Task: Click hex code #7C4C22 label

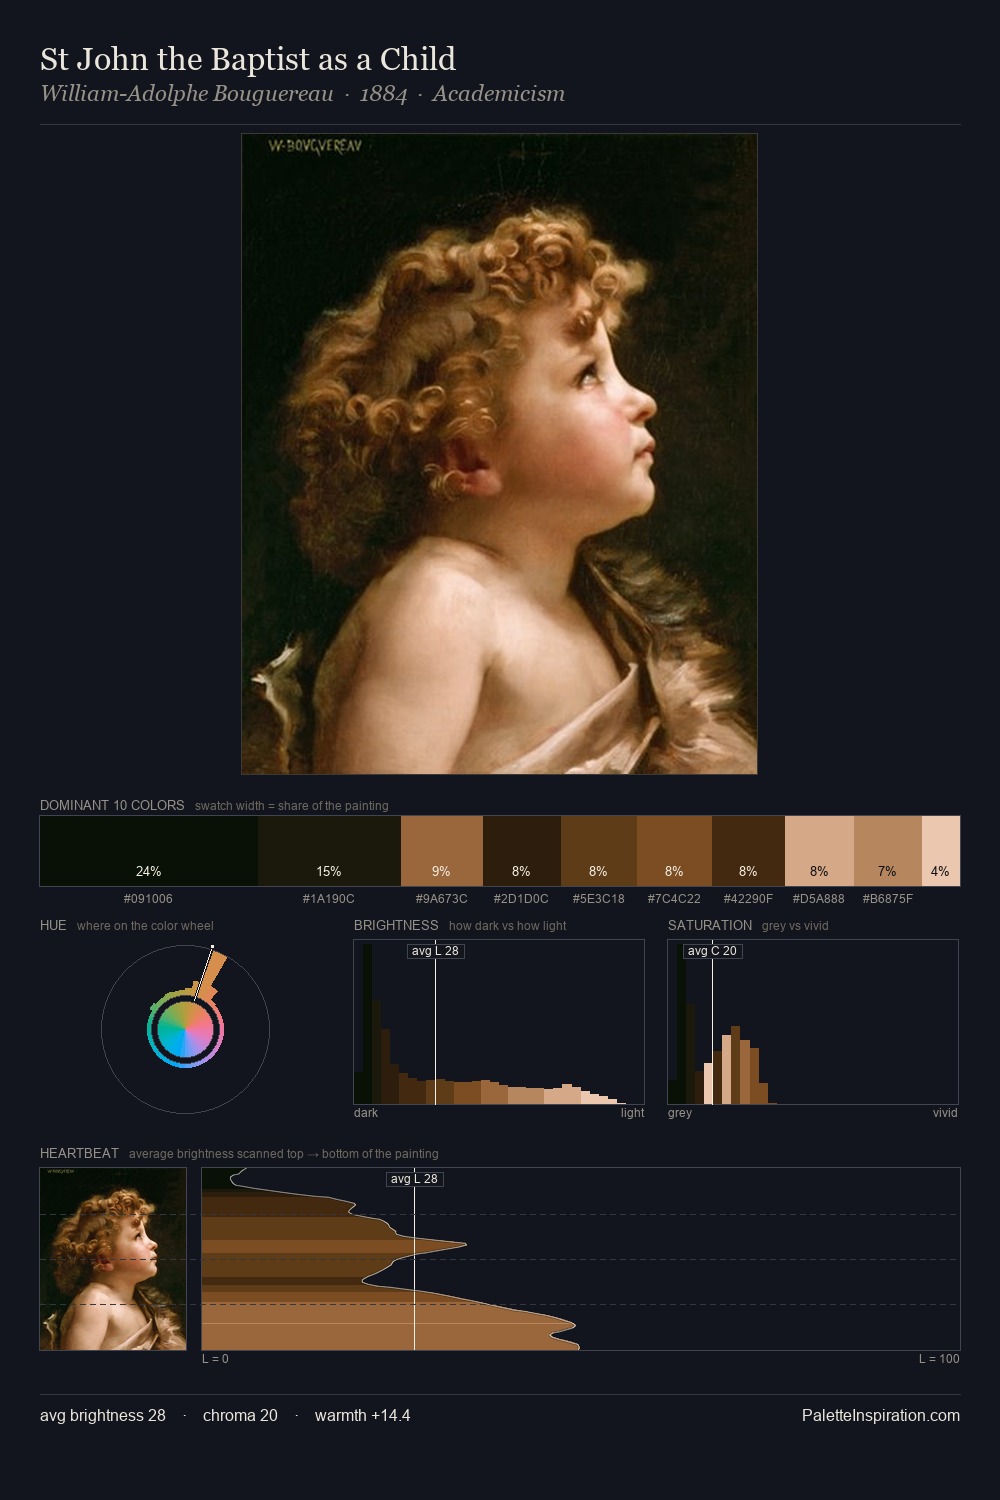Action: [674, 899]
